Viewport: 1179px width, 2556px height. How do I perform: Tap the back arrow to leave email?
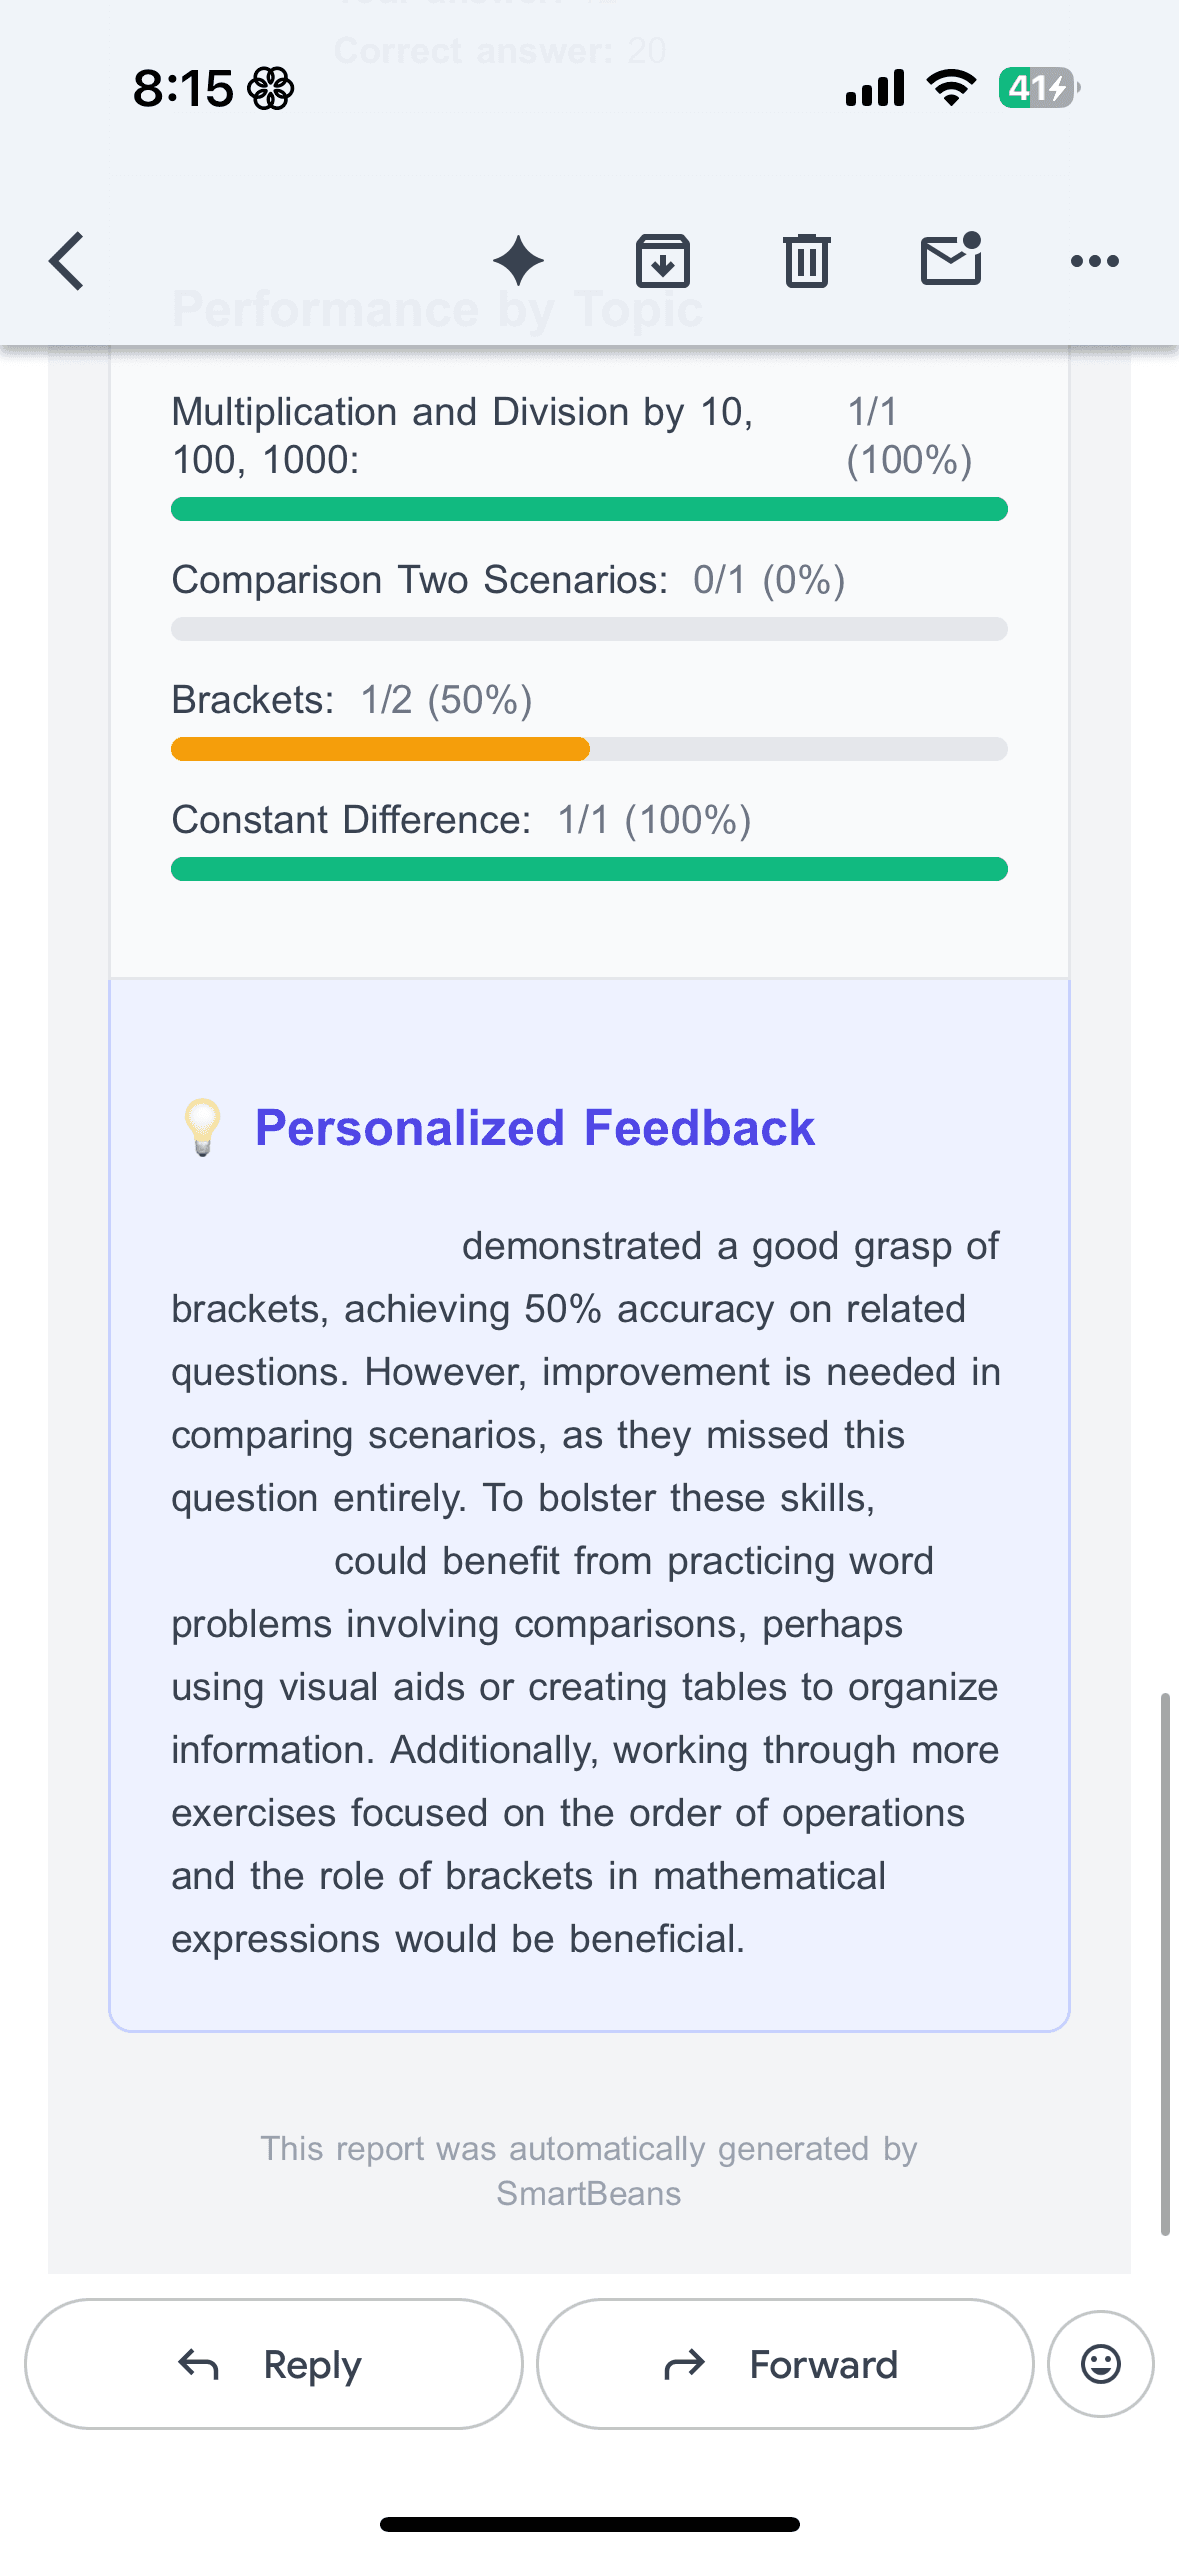click(x=67, y=261)
